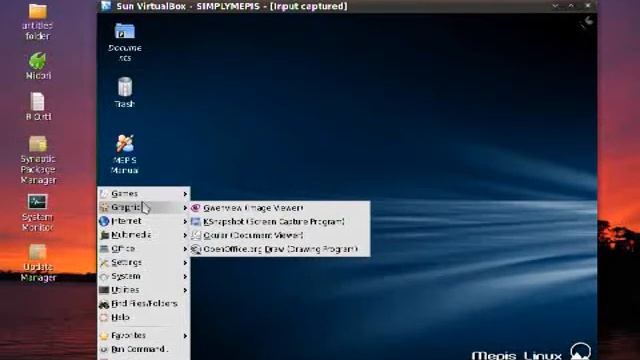Click the Utilities menu icon

[x=104, y=290]
